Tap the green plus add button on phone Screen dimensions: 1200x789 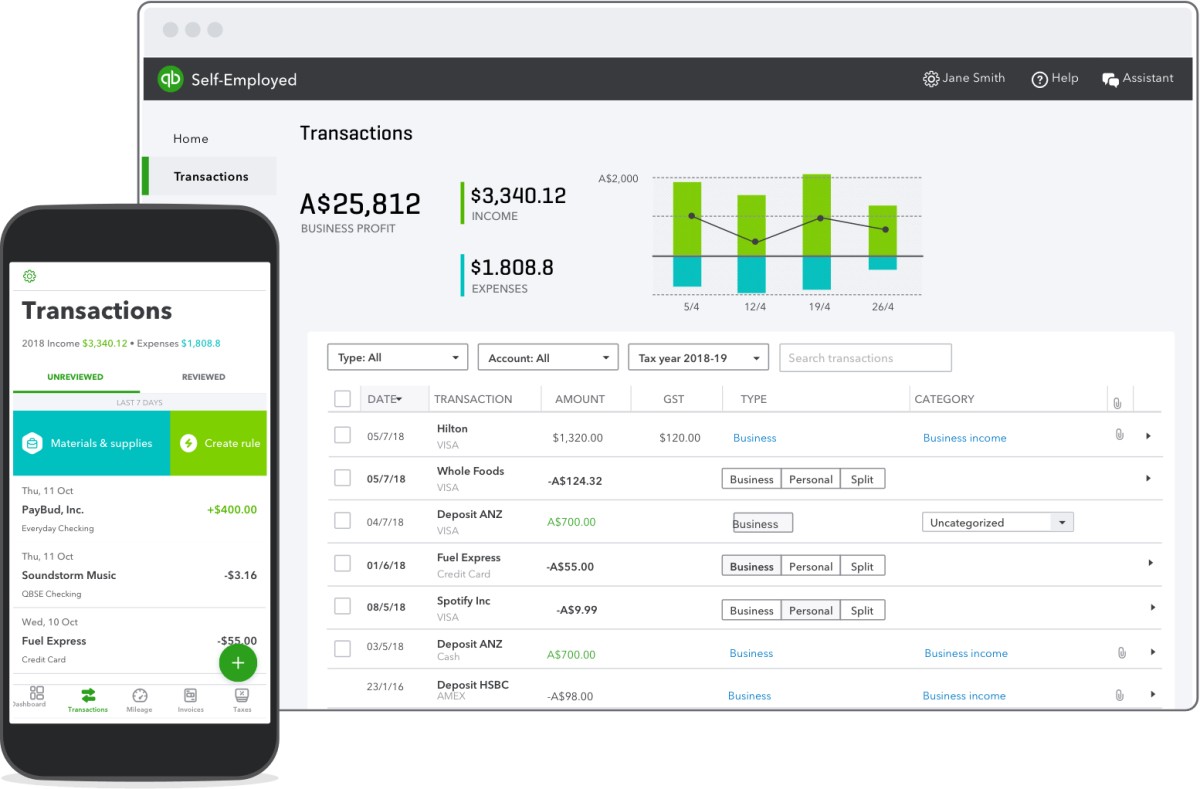pos(237,662)
